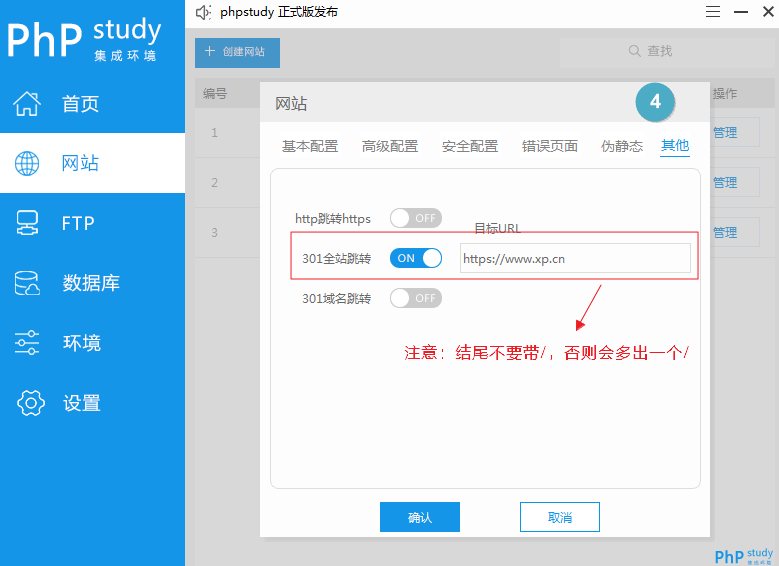Click the magnifier icon in search box
Screen dimensions: 779x566
[x=634, y=51]
